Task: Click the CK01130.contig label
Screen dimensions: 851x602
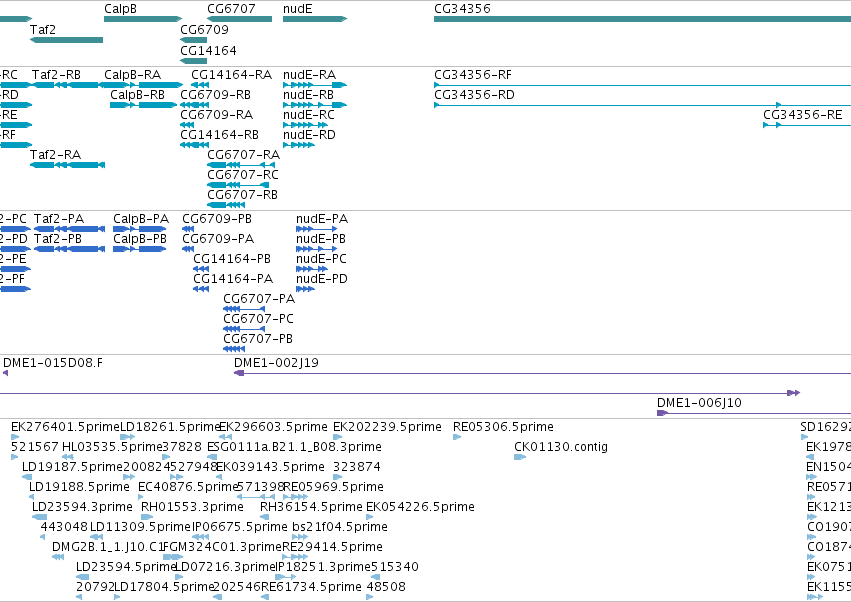Action: pyautogui.click(x=561, y=447)
